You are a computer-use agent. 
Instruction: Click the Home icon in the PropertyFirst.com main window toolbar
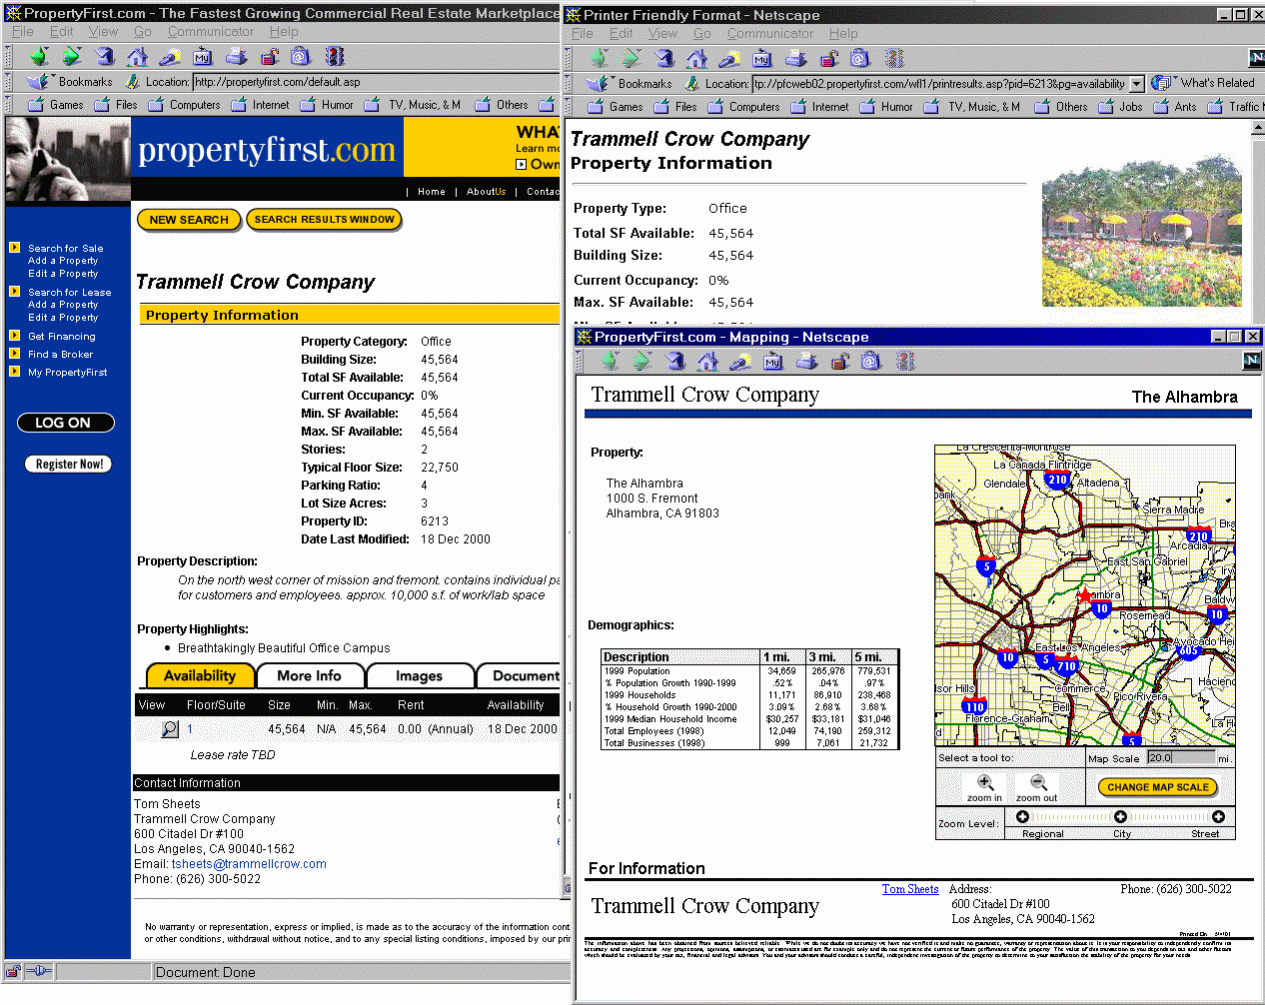tap(137, 57)
